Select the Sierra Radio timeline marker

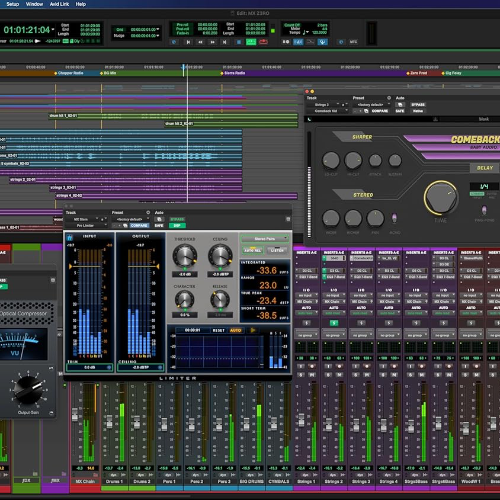pyautogui.click(x=233, y=73)
